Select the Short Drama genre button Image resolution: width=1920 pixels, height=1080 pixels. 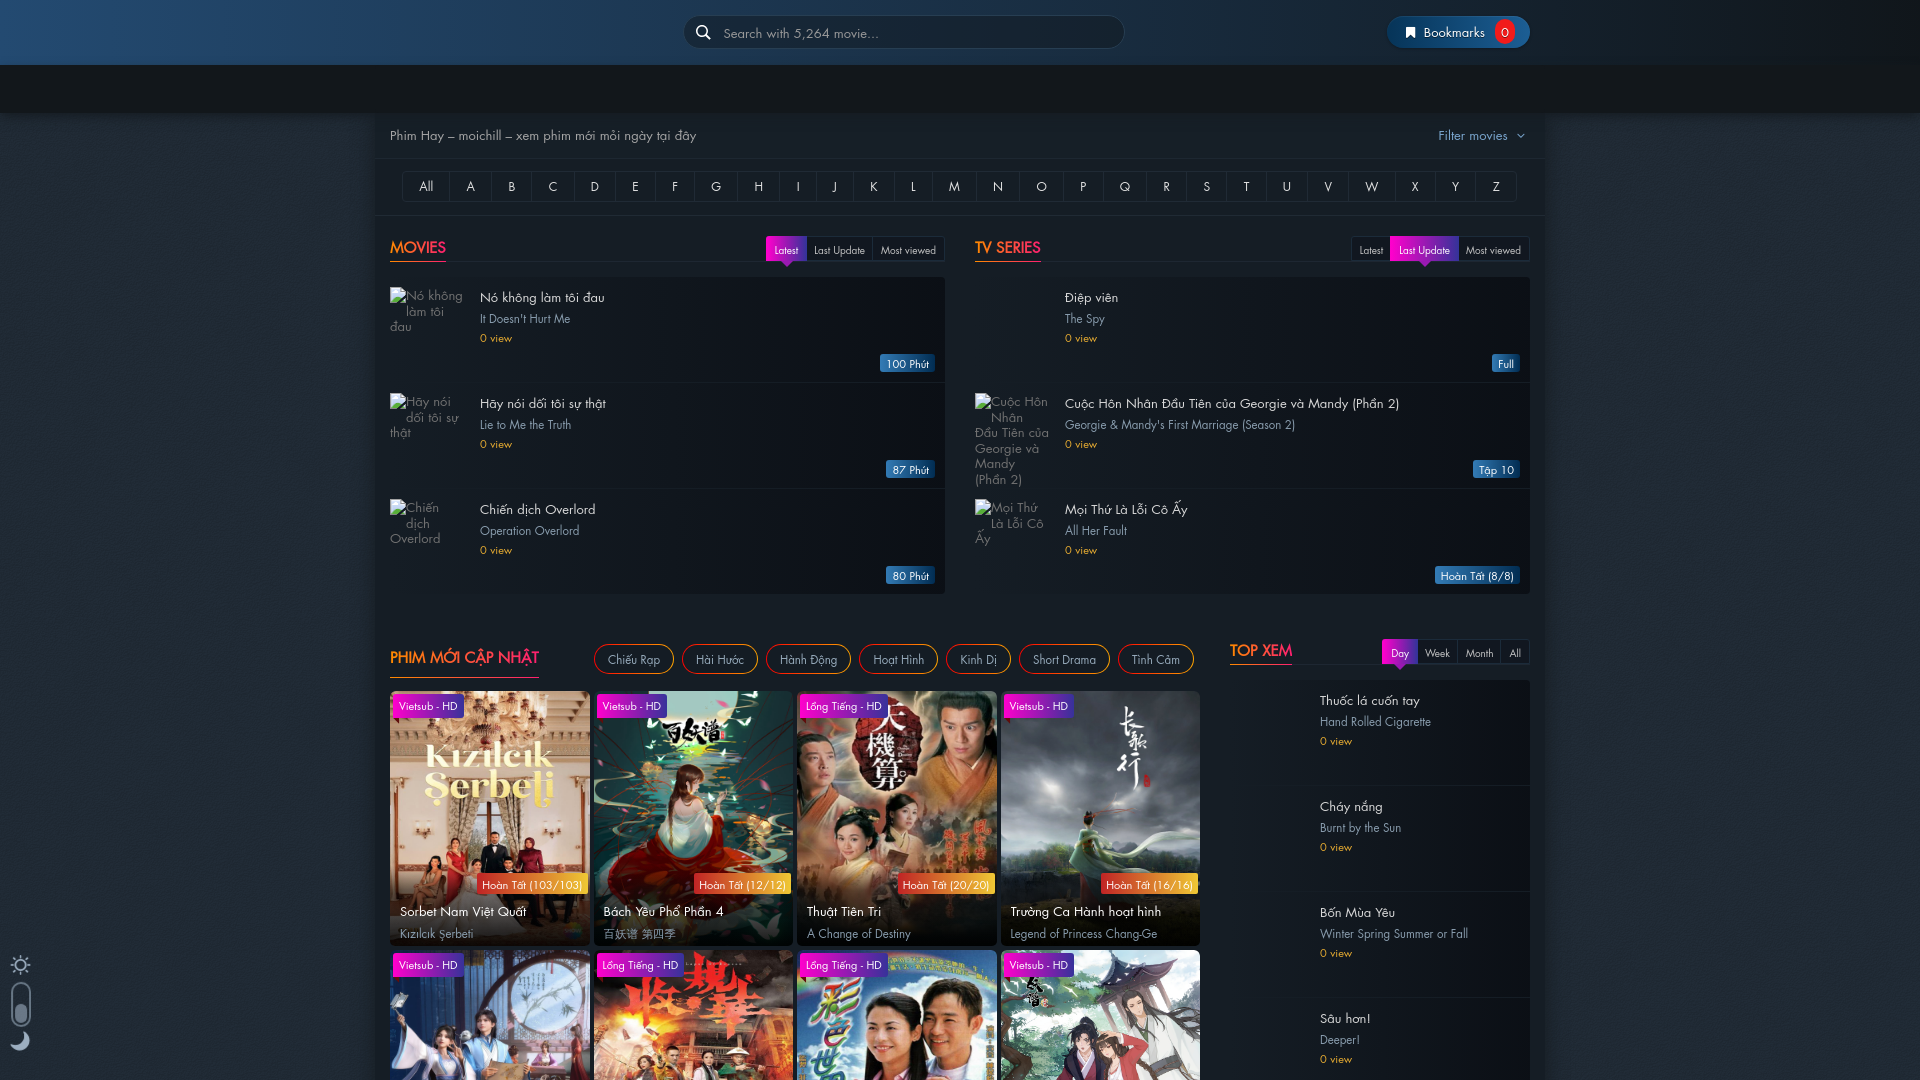(x=1063, y=659)
